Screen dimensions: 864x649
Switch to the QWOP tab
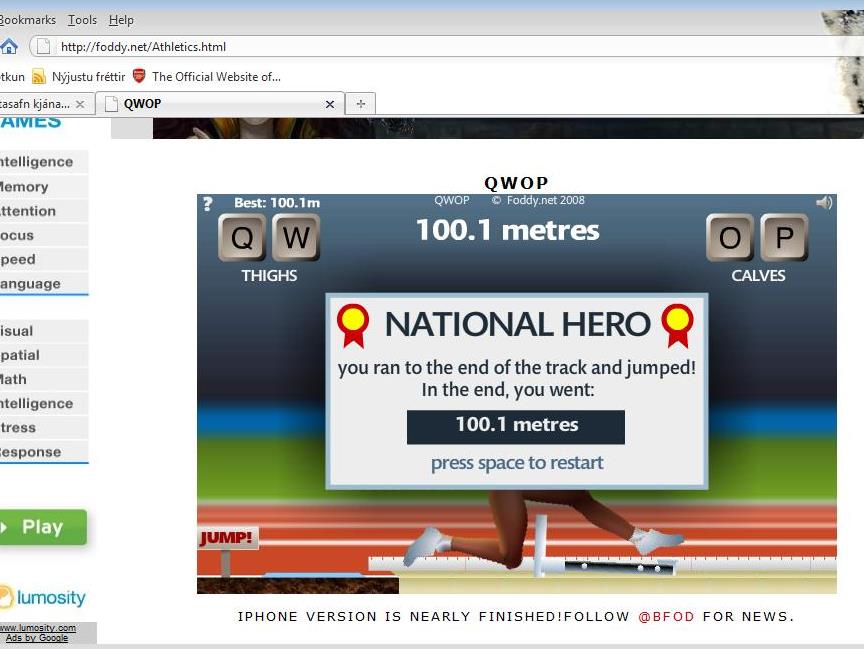point(220,104)
